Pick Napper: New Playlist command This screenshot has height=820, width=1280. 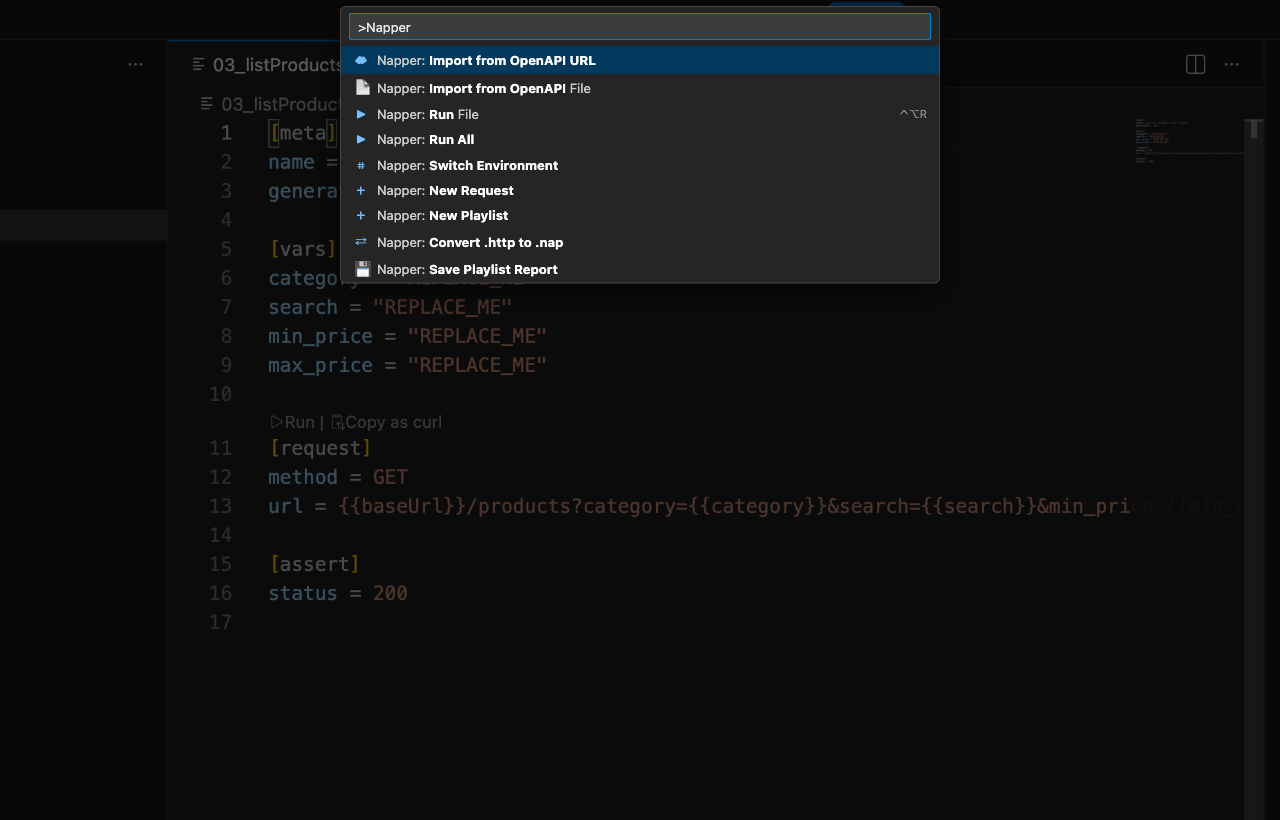tap(640, 215)
